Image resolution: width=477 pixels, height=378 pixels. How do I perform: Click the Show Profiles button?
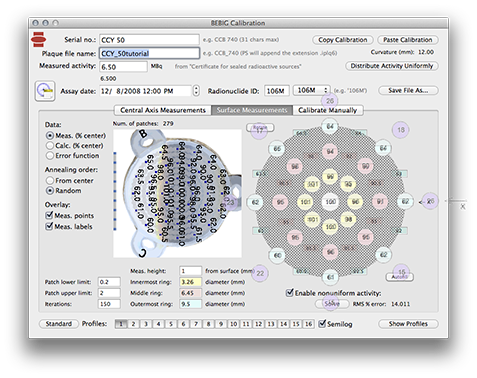point(408,324)
